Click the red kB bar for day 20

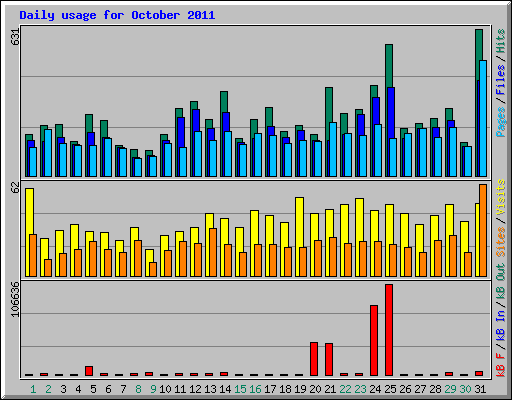(314, 359)
